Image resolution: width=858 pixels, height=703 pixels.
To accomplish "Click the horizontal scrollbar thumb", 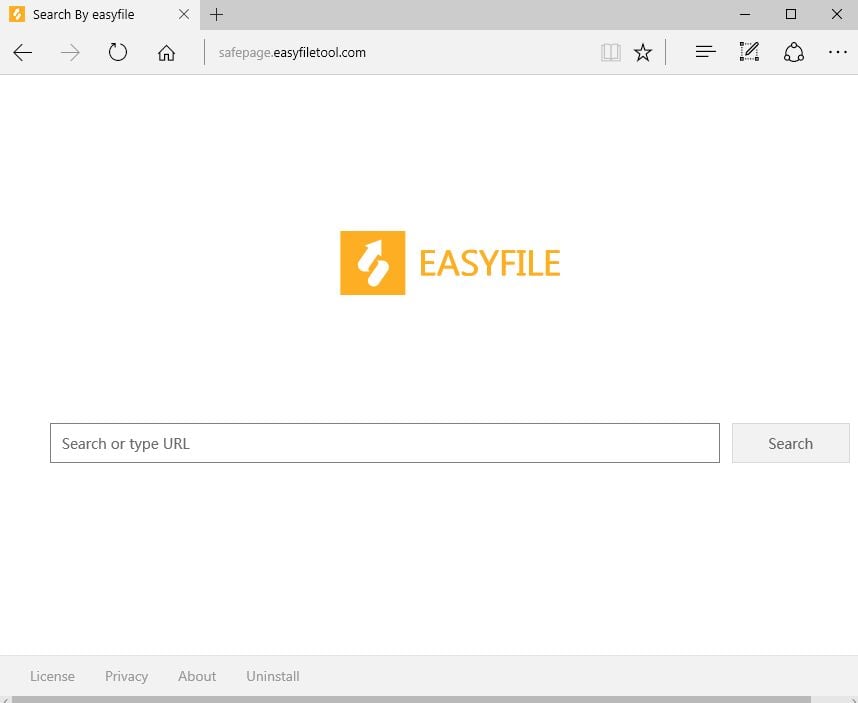I will point(411,699).
